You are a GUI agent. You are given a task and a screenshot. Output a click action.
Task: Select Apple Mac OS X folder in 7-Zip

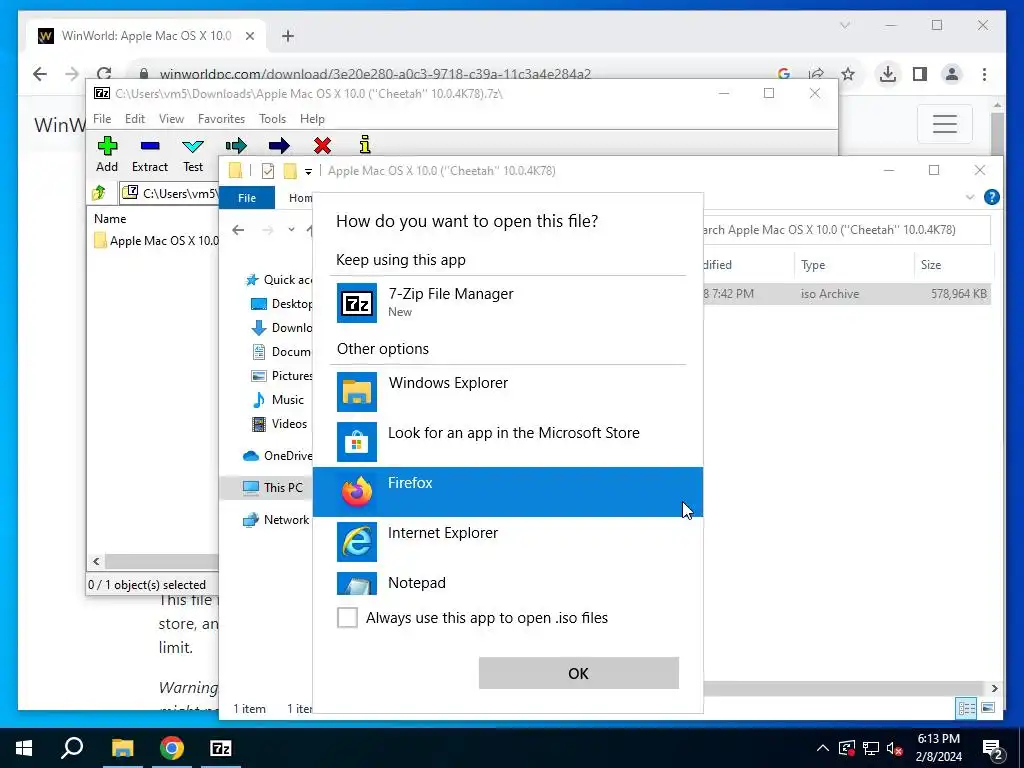point(157,240)
